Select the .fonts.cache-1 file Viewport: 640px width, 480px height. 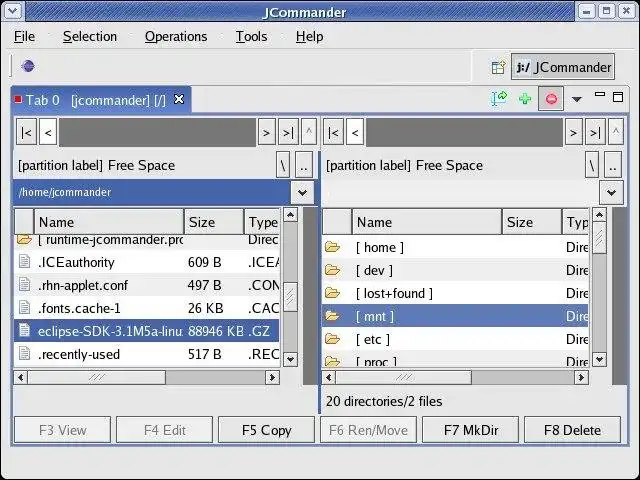click(x=147, y=308)
